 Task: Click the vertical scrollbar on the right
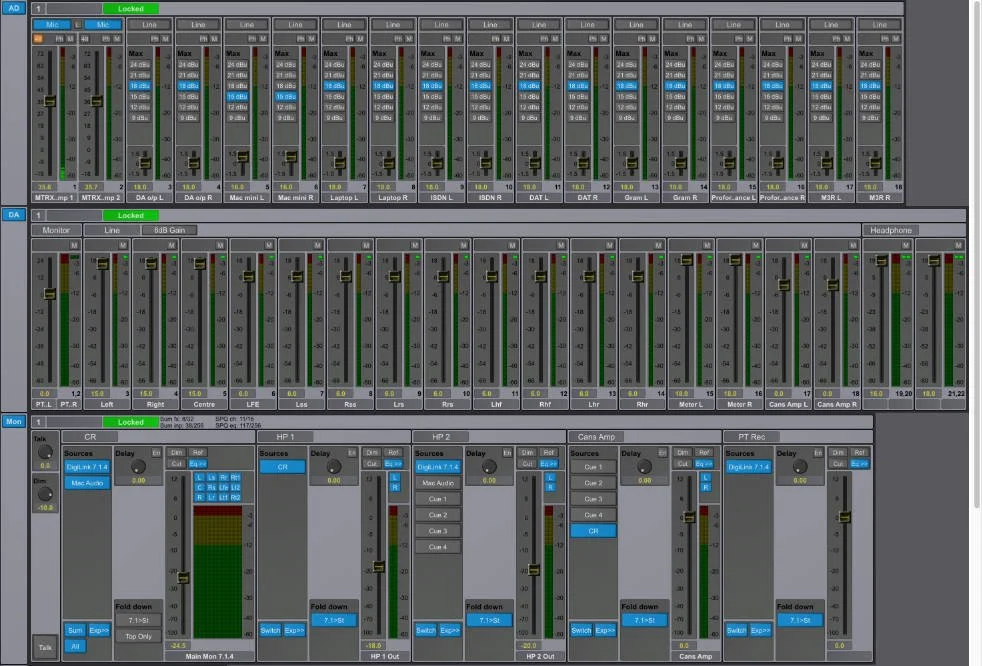pyautogui.click(x=976, y=254)
